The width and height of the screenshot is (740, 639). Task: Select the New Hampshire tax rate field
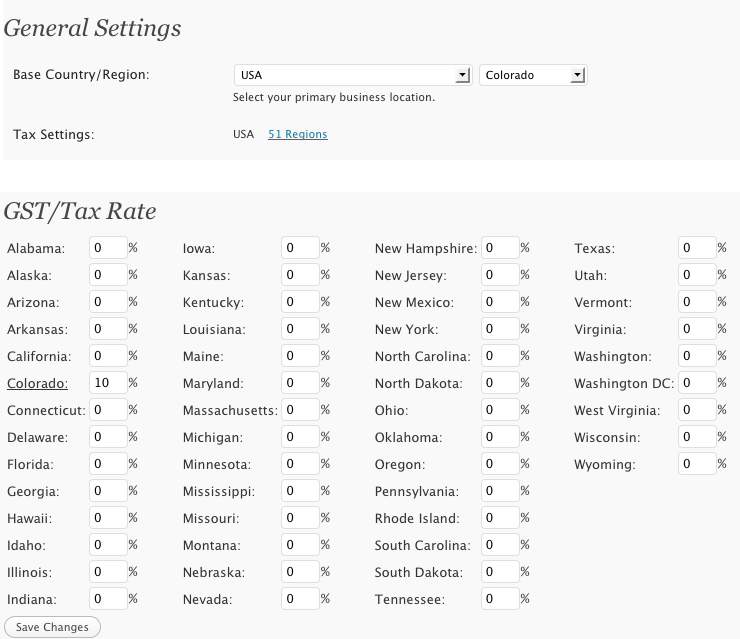tap(500, 248)
